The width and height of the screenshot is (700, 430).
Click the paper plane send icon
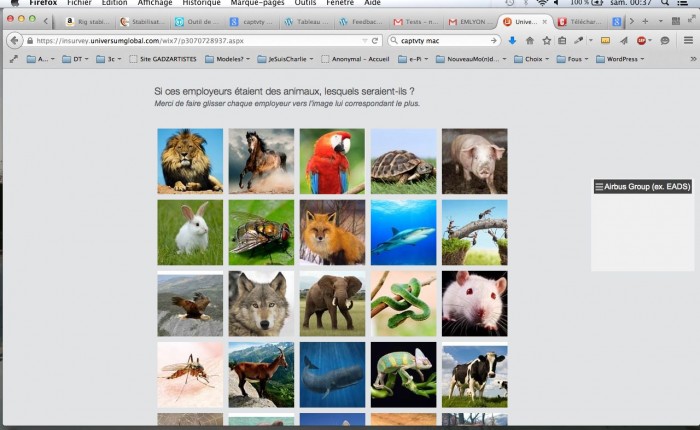(624, 41)
